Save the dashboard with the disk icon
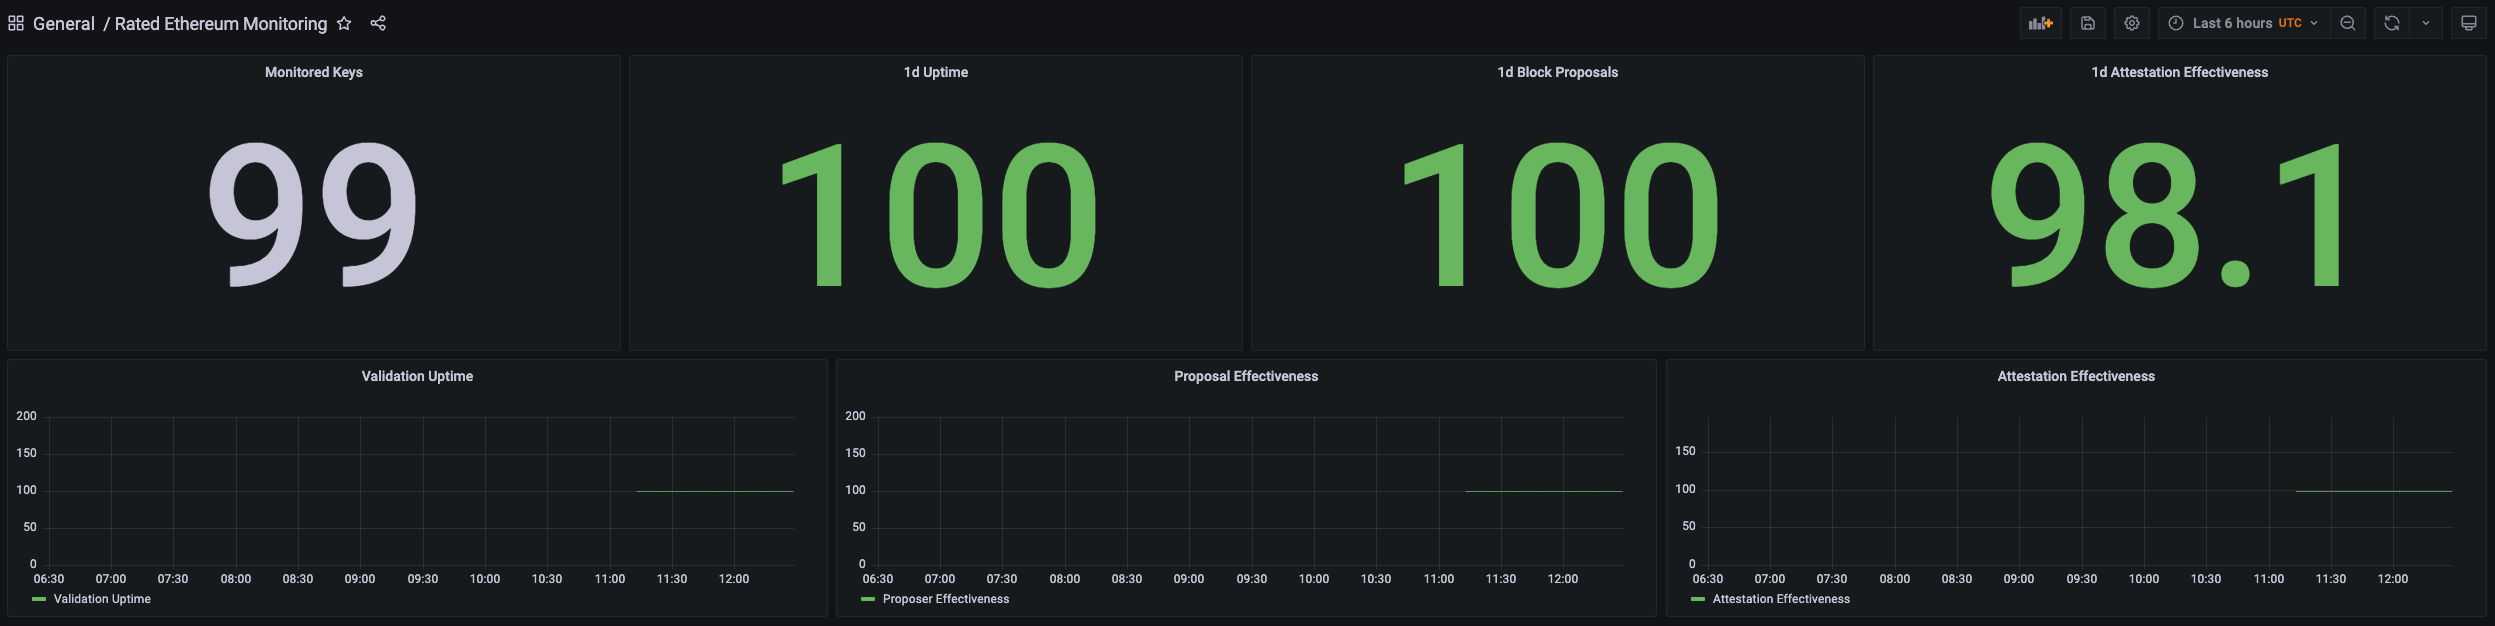The height and width of the screenshot is (626, 2495). [2088, 23]
